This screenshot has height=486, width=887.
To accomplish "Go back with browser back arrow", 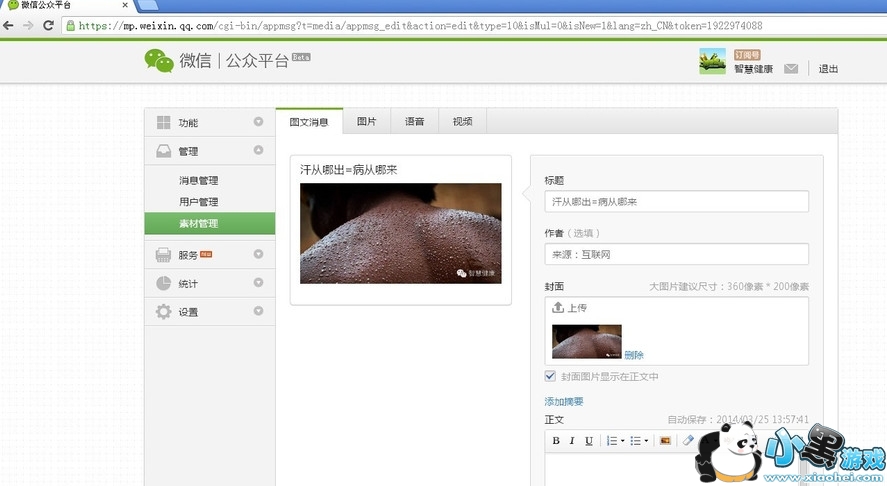I will point(8,25).
